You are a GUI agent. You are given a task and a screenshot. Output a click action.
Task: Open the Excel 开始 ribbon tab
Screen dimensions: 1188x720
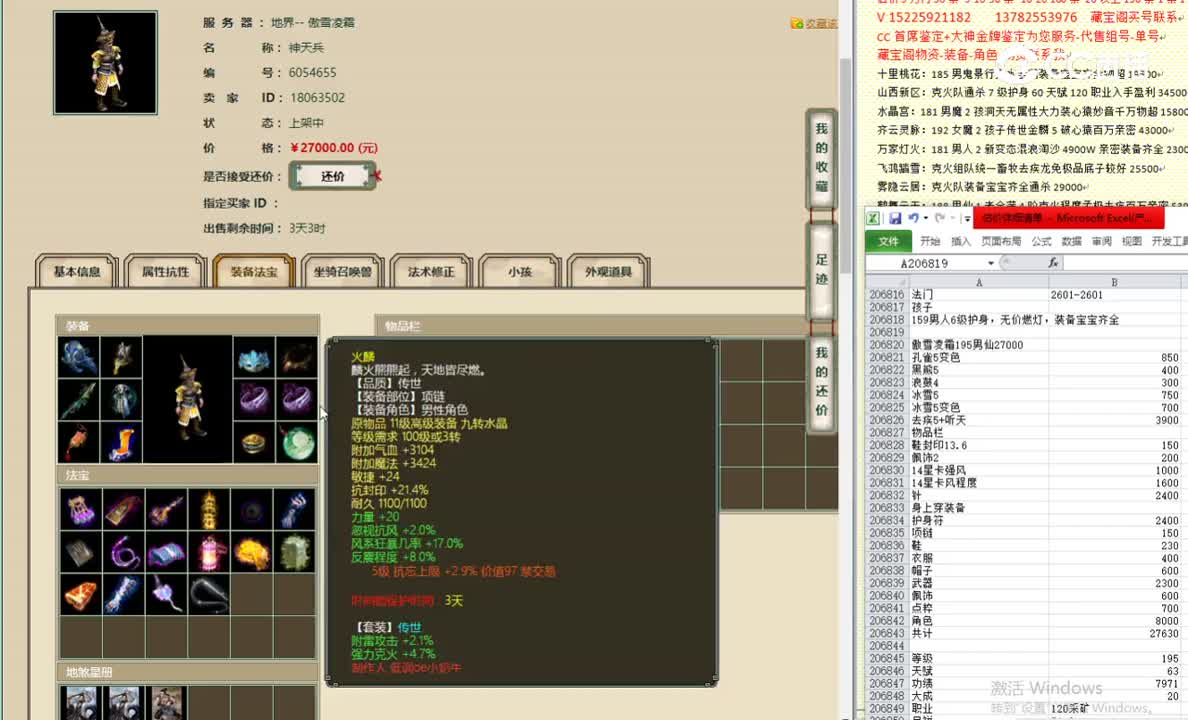coord(930,241)
